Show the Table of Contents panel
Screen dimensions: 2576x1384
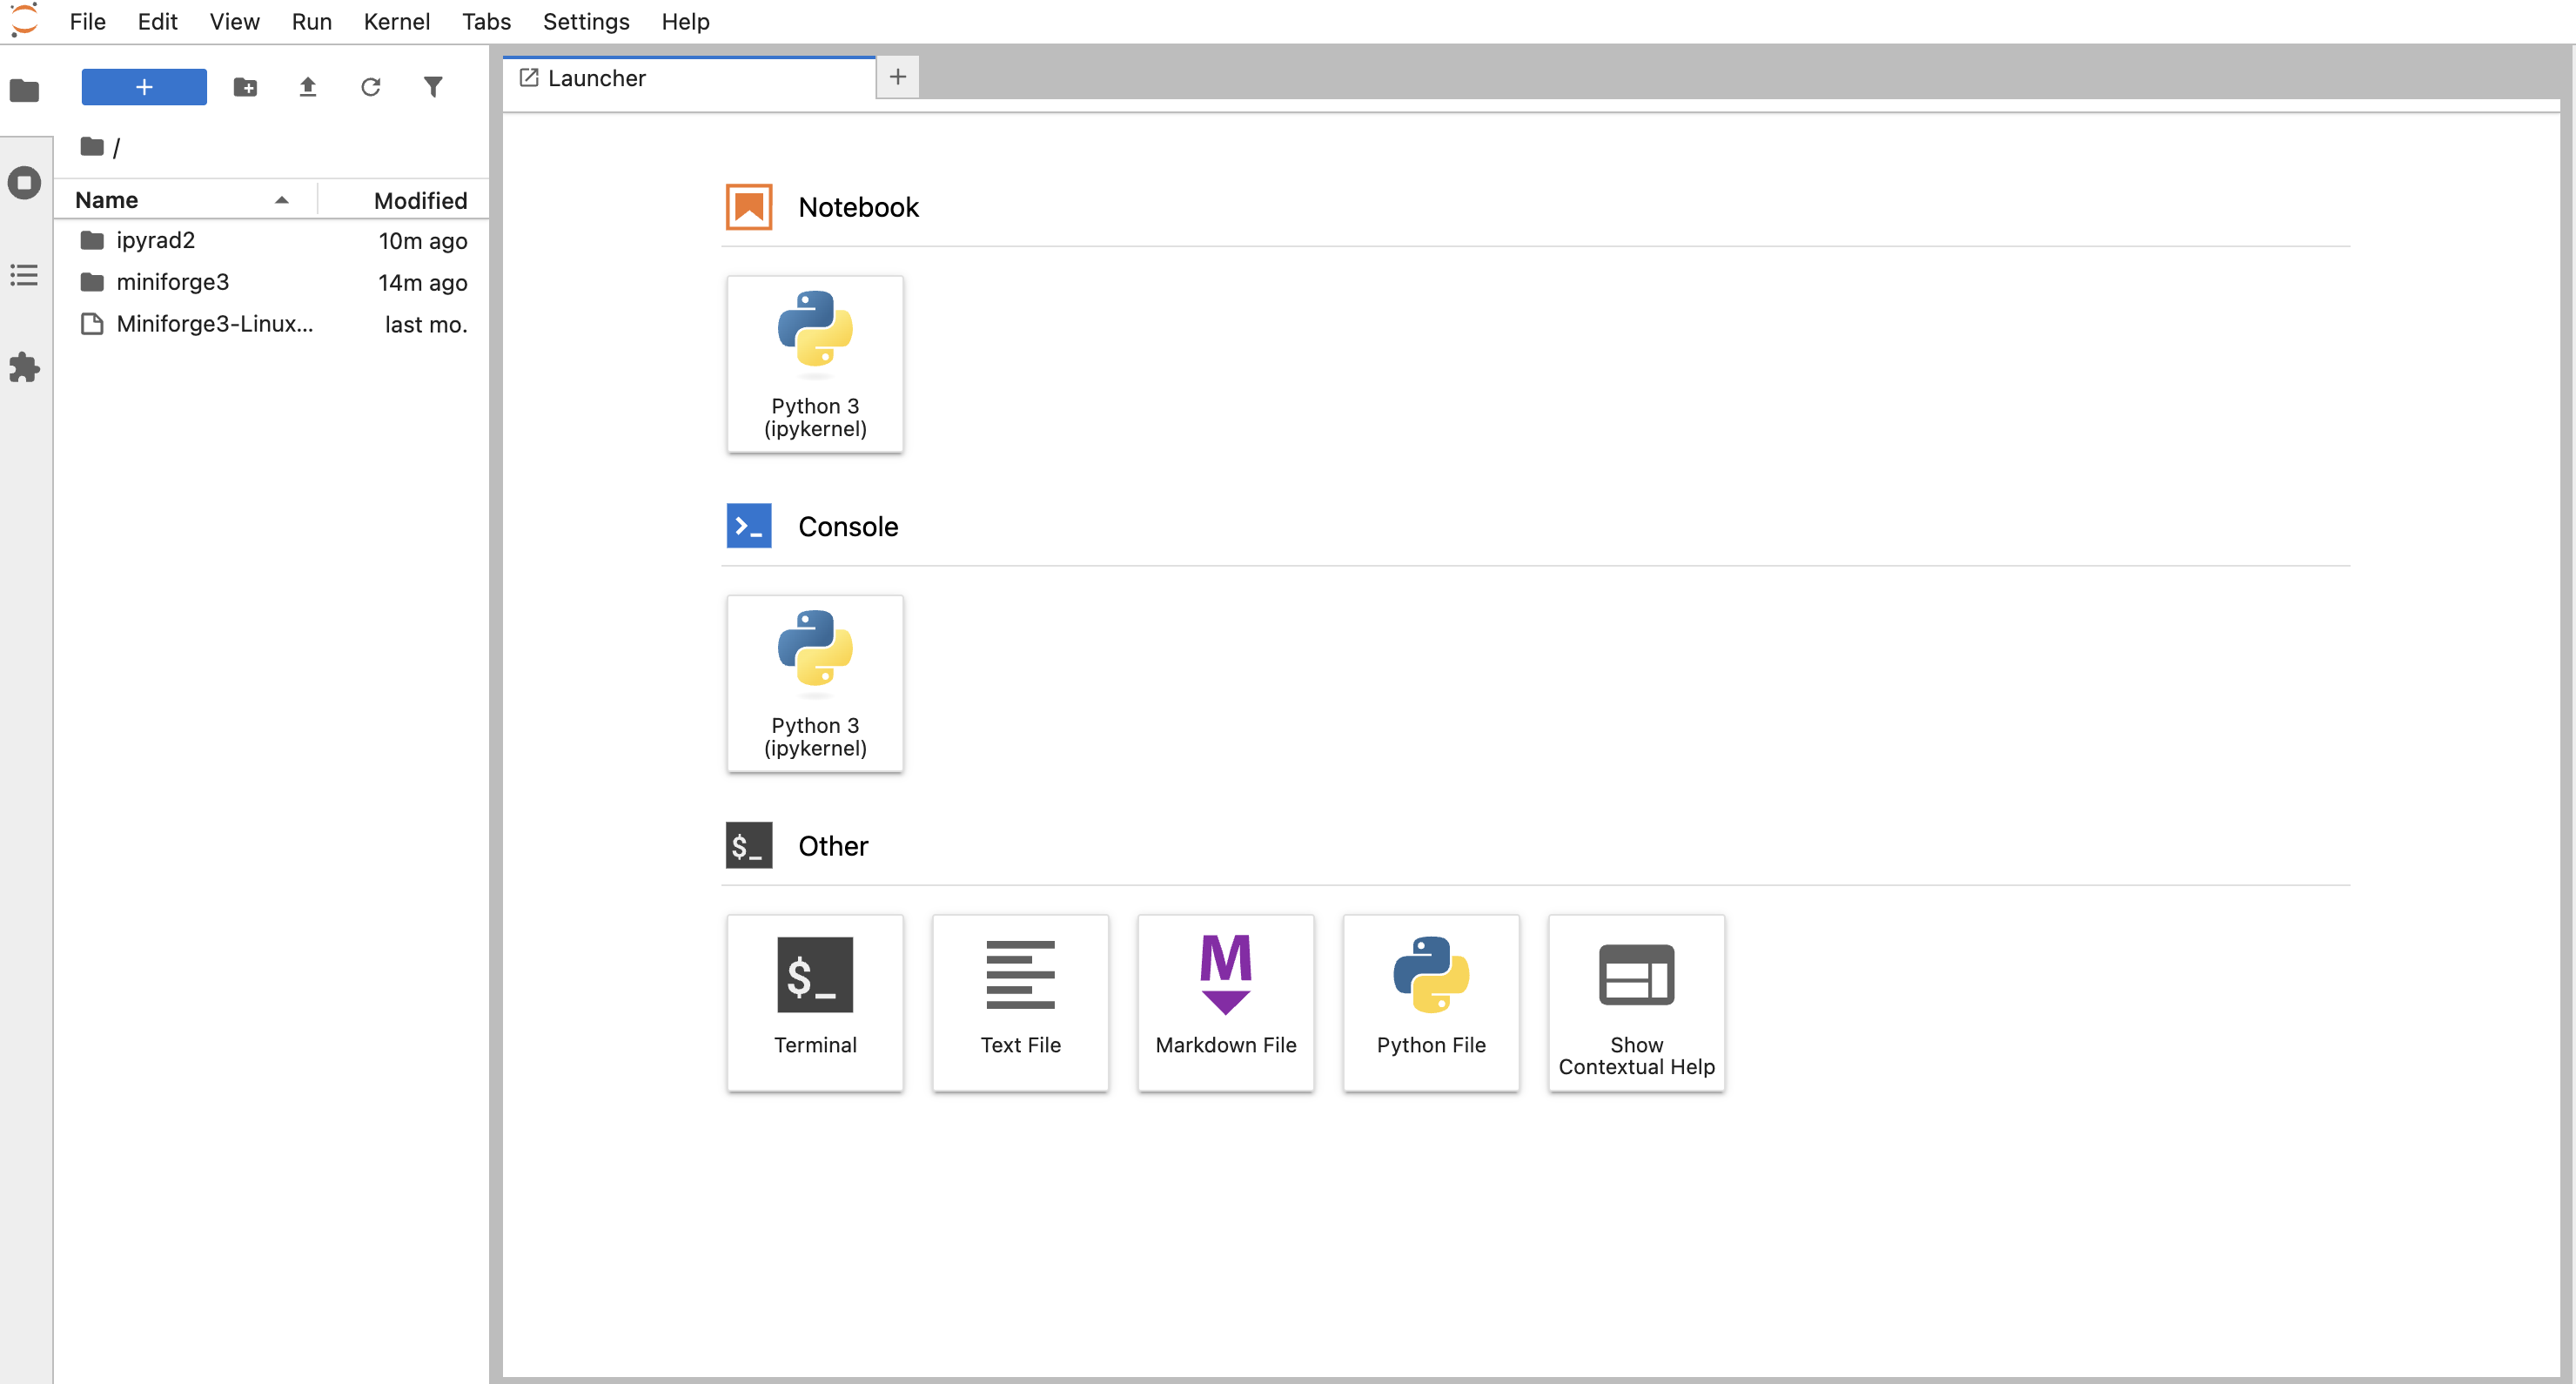tap(24, 275)
